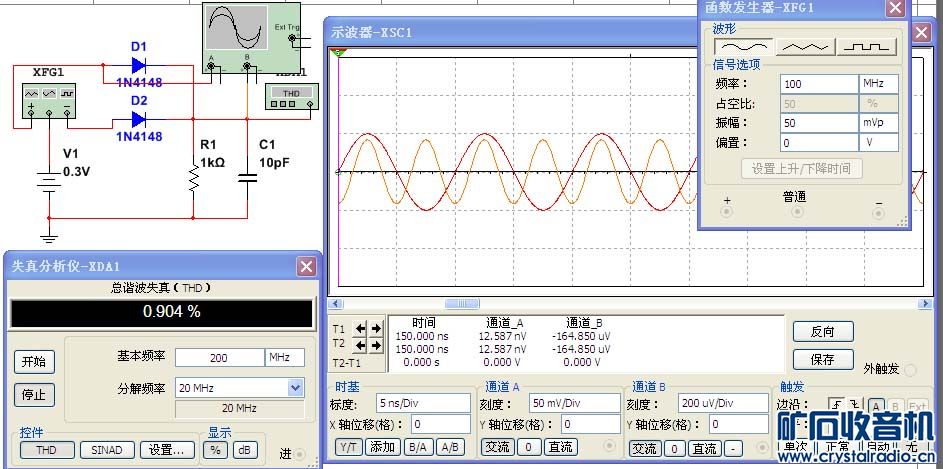Open the 振幅 mVp unit selector

[x=879, y=123]
